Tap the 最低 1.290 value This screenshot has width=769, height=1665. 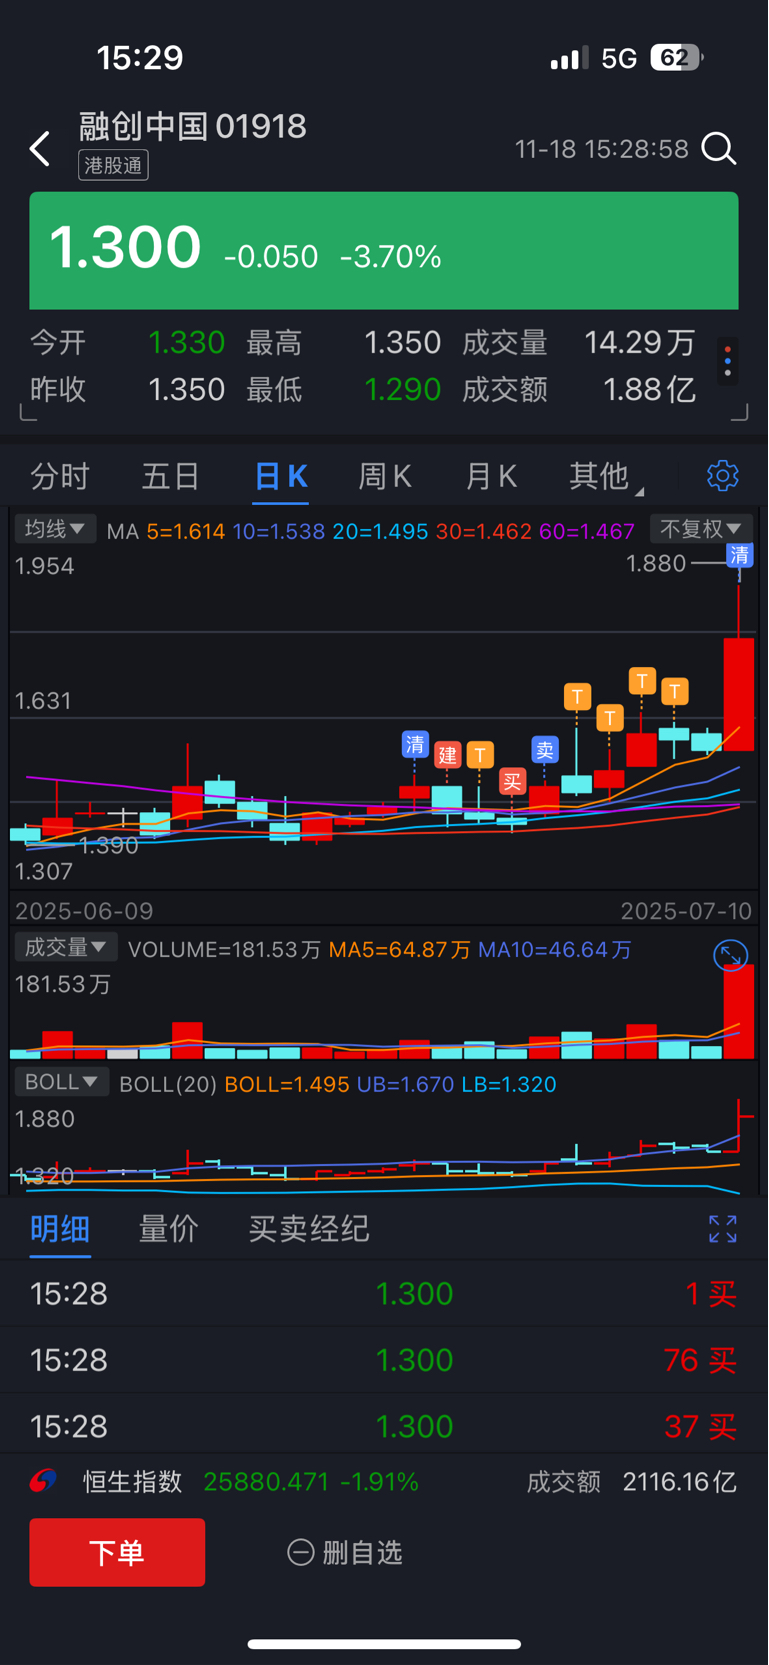402,389
